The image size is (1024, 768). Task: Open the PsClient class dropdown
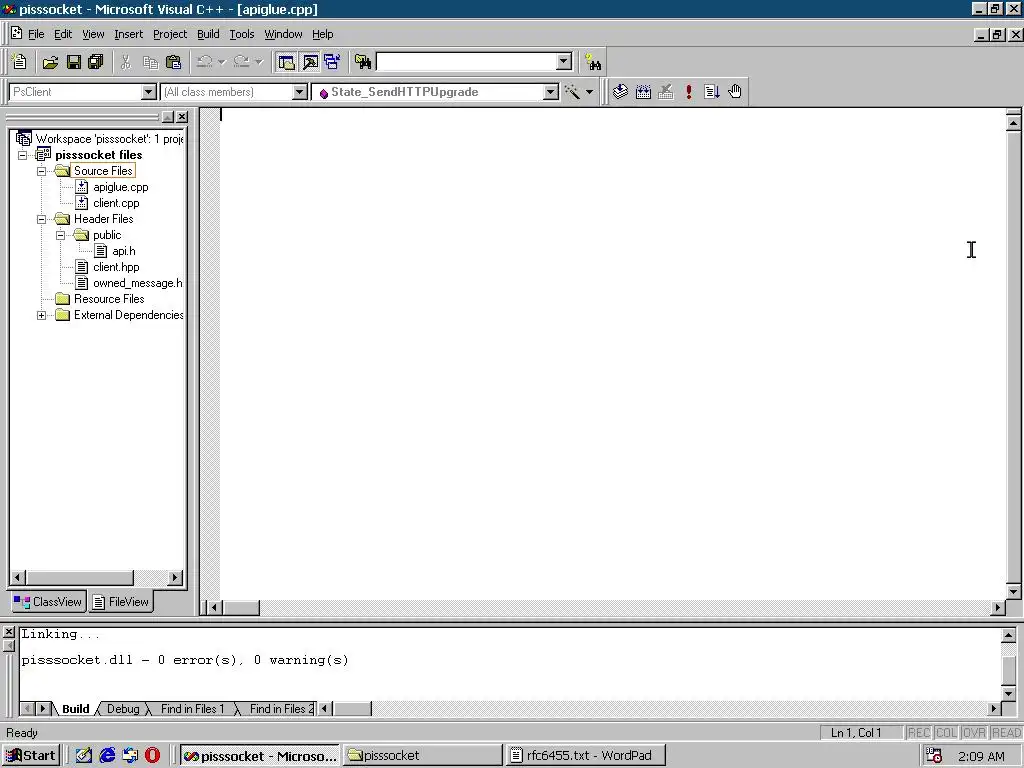coord(149,92)
